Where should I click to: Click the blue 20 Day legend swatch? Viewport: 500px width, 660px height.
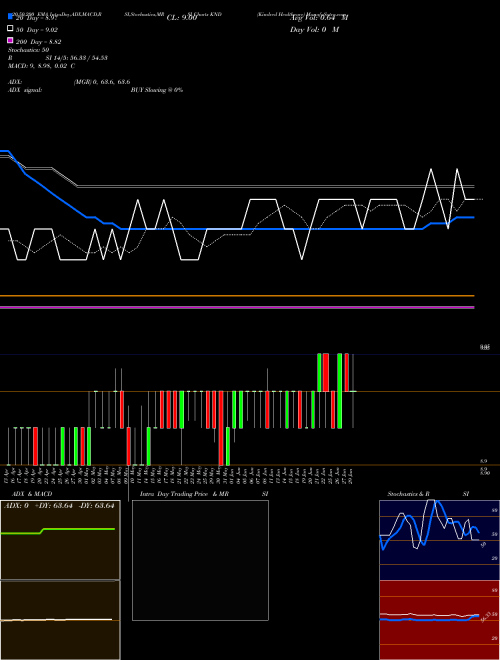point(10,16)
